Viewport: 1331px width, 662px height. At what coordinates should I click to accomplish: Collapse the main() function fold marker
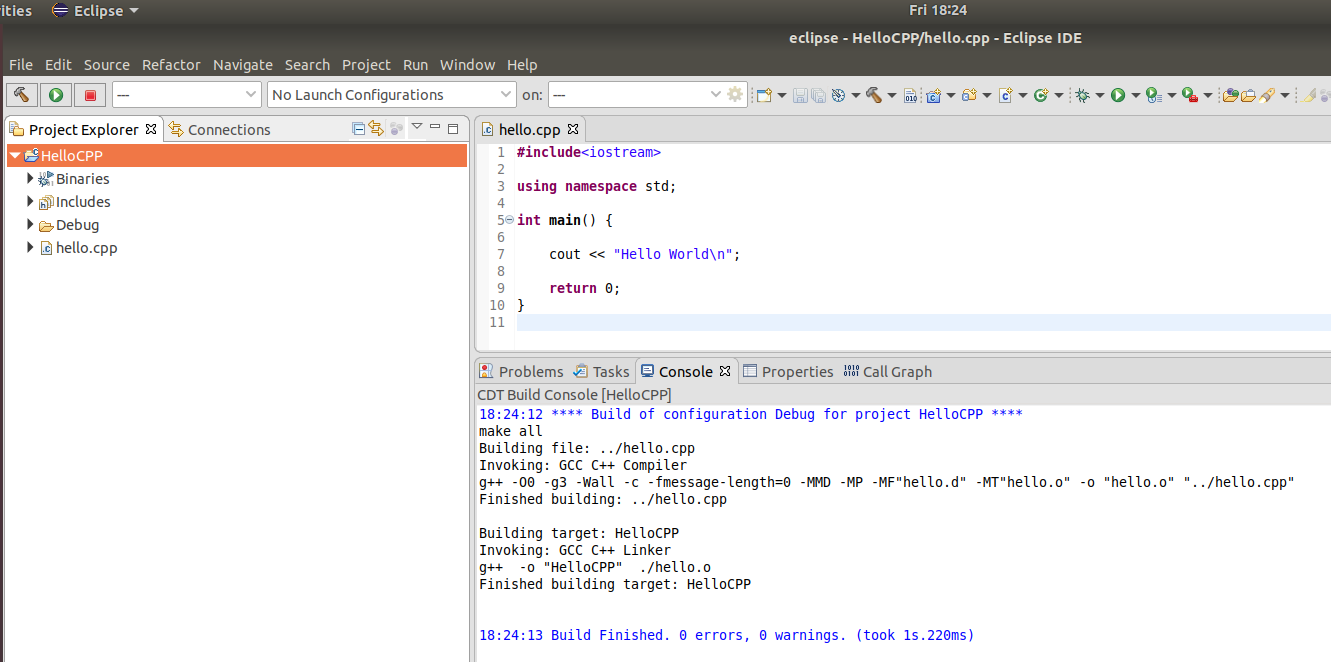510,220
